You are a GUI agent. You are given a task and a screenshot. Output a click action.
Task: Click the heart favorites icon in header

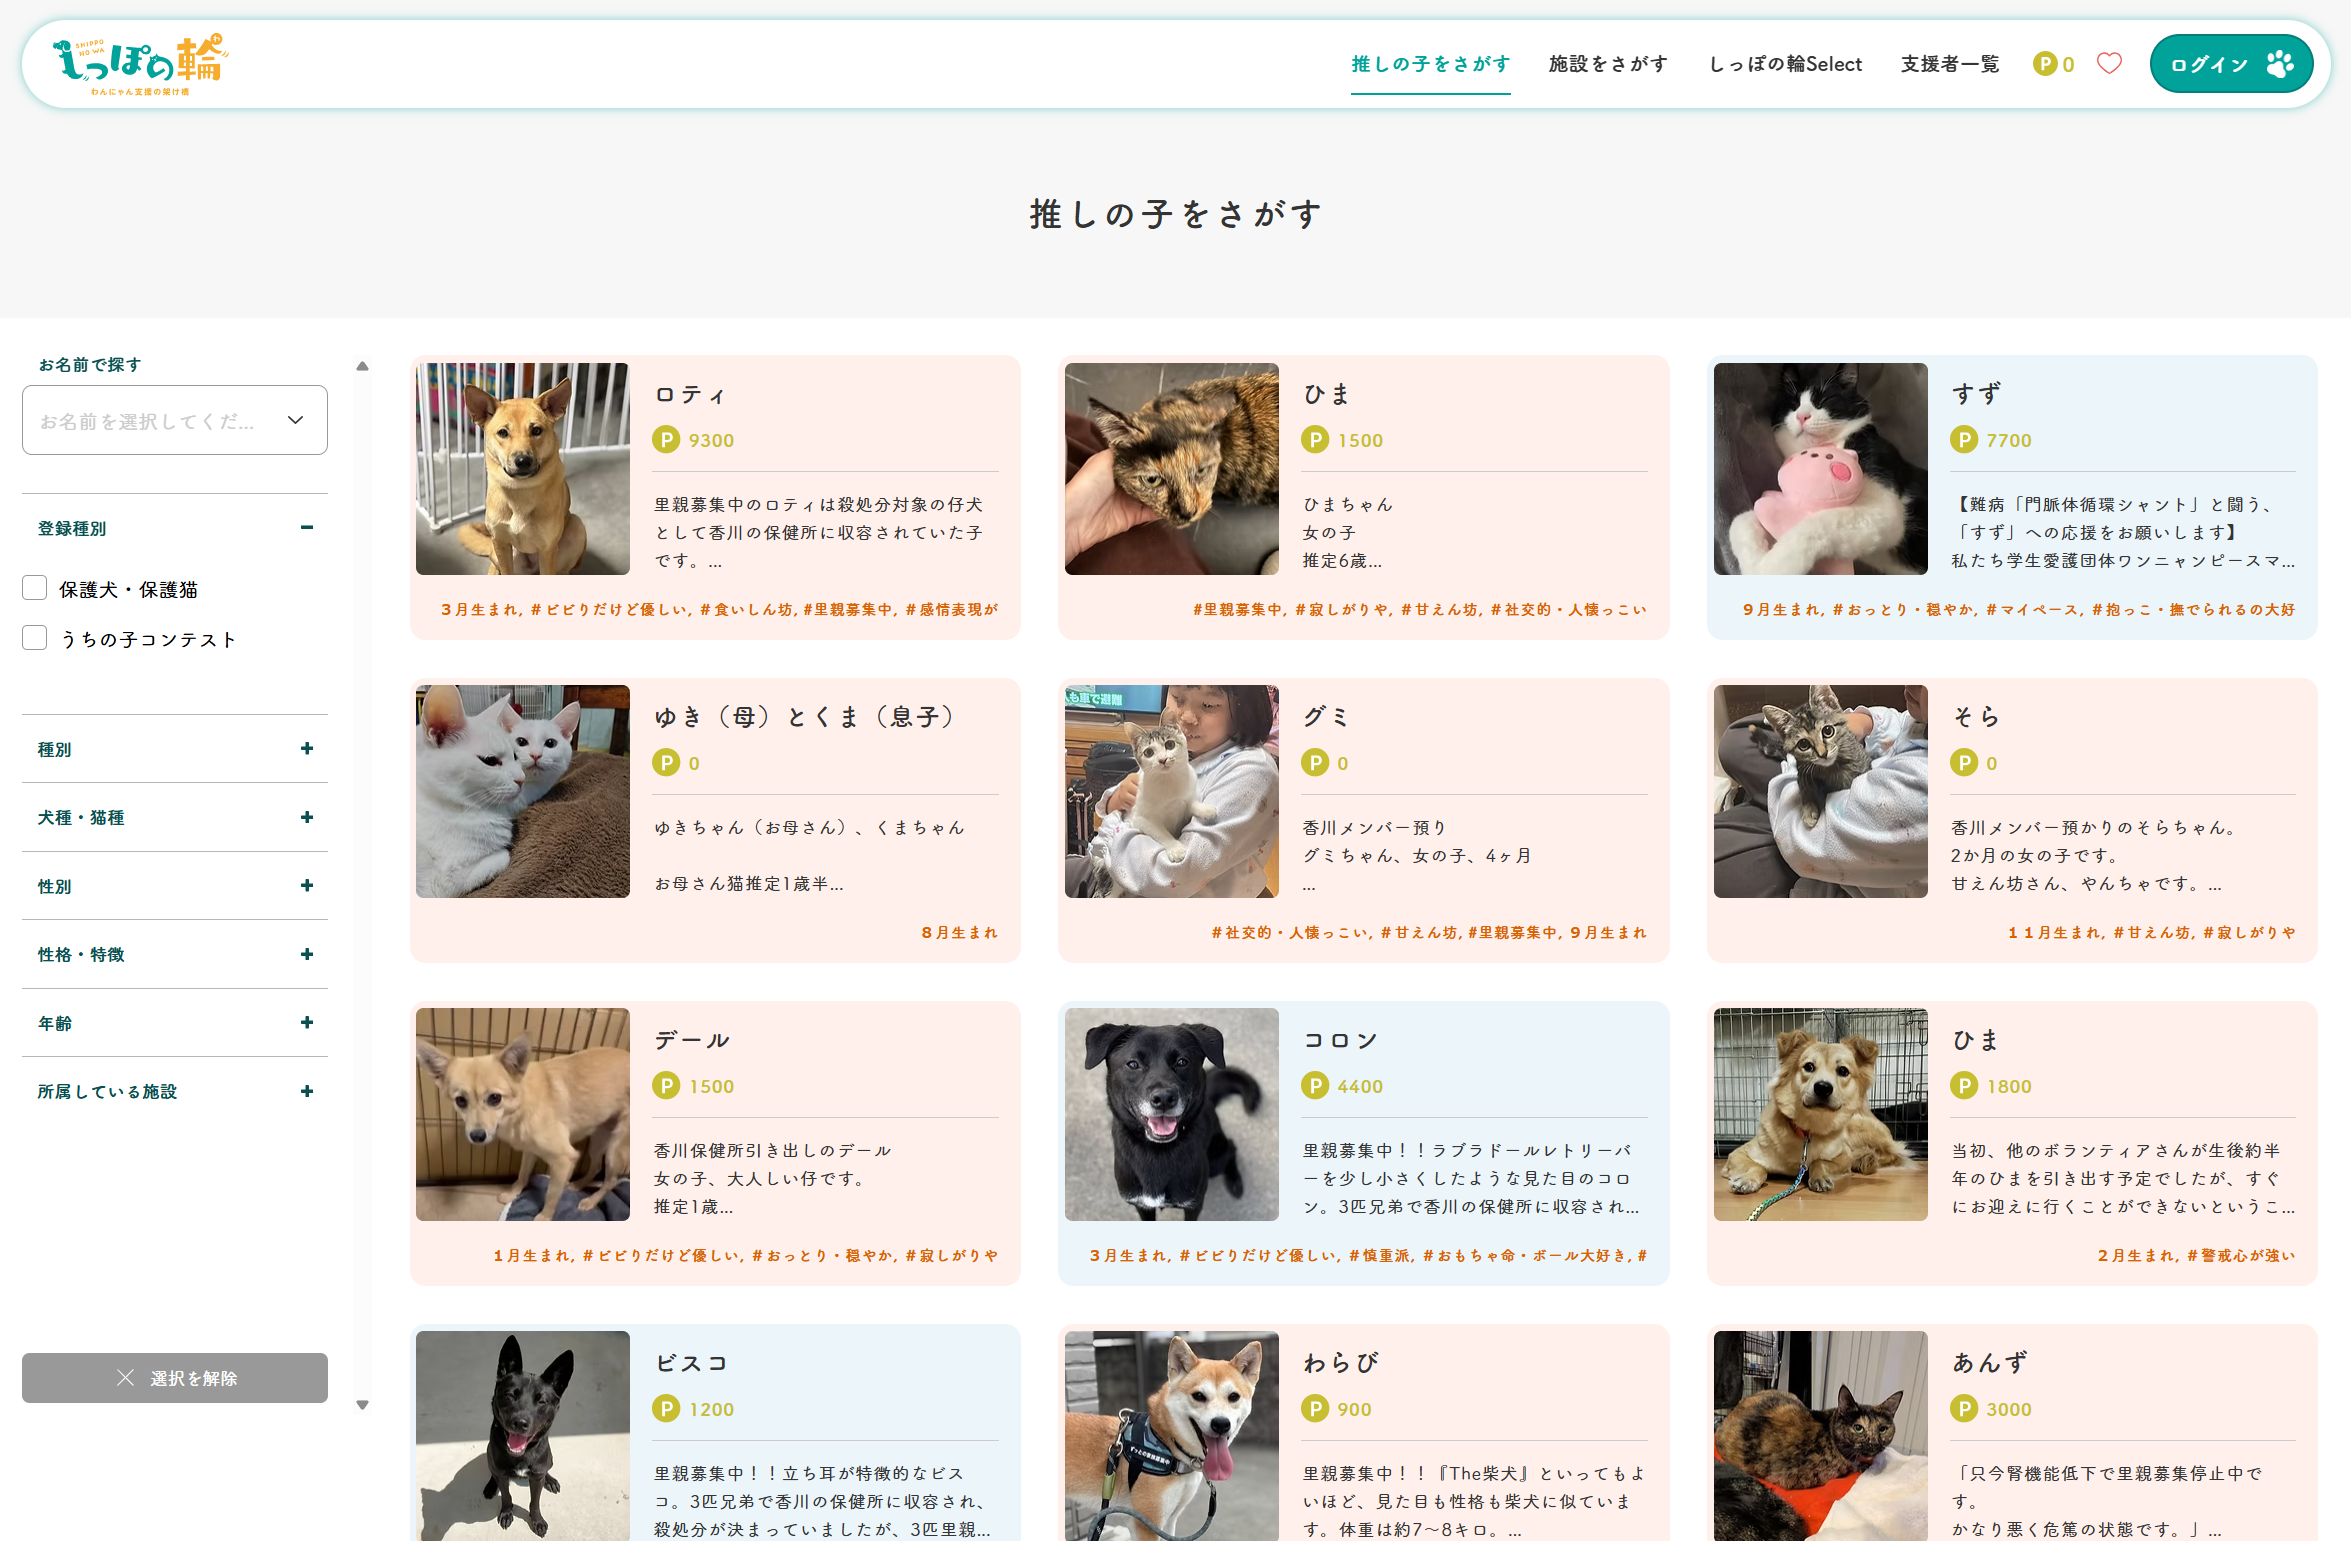point(2108,64)
